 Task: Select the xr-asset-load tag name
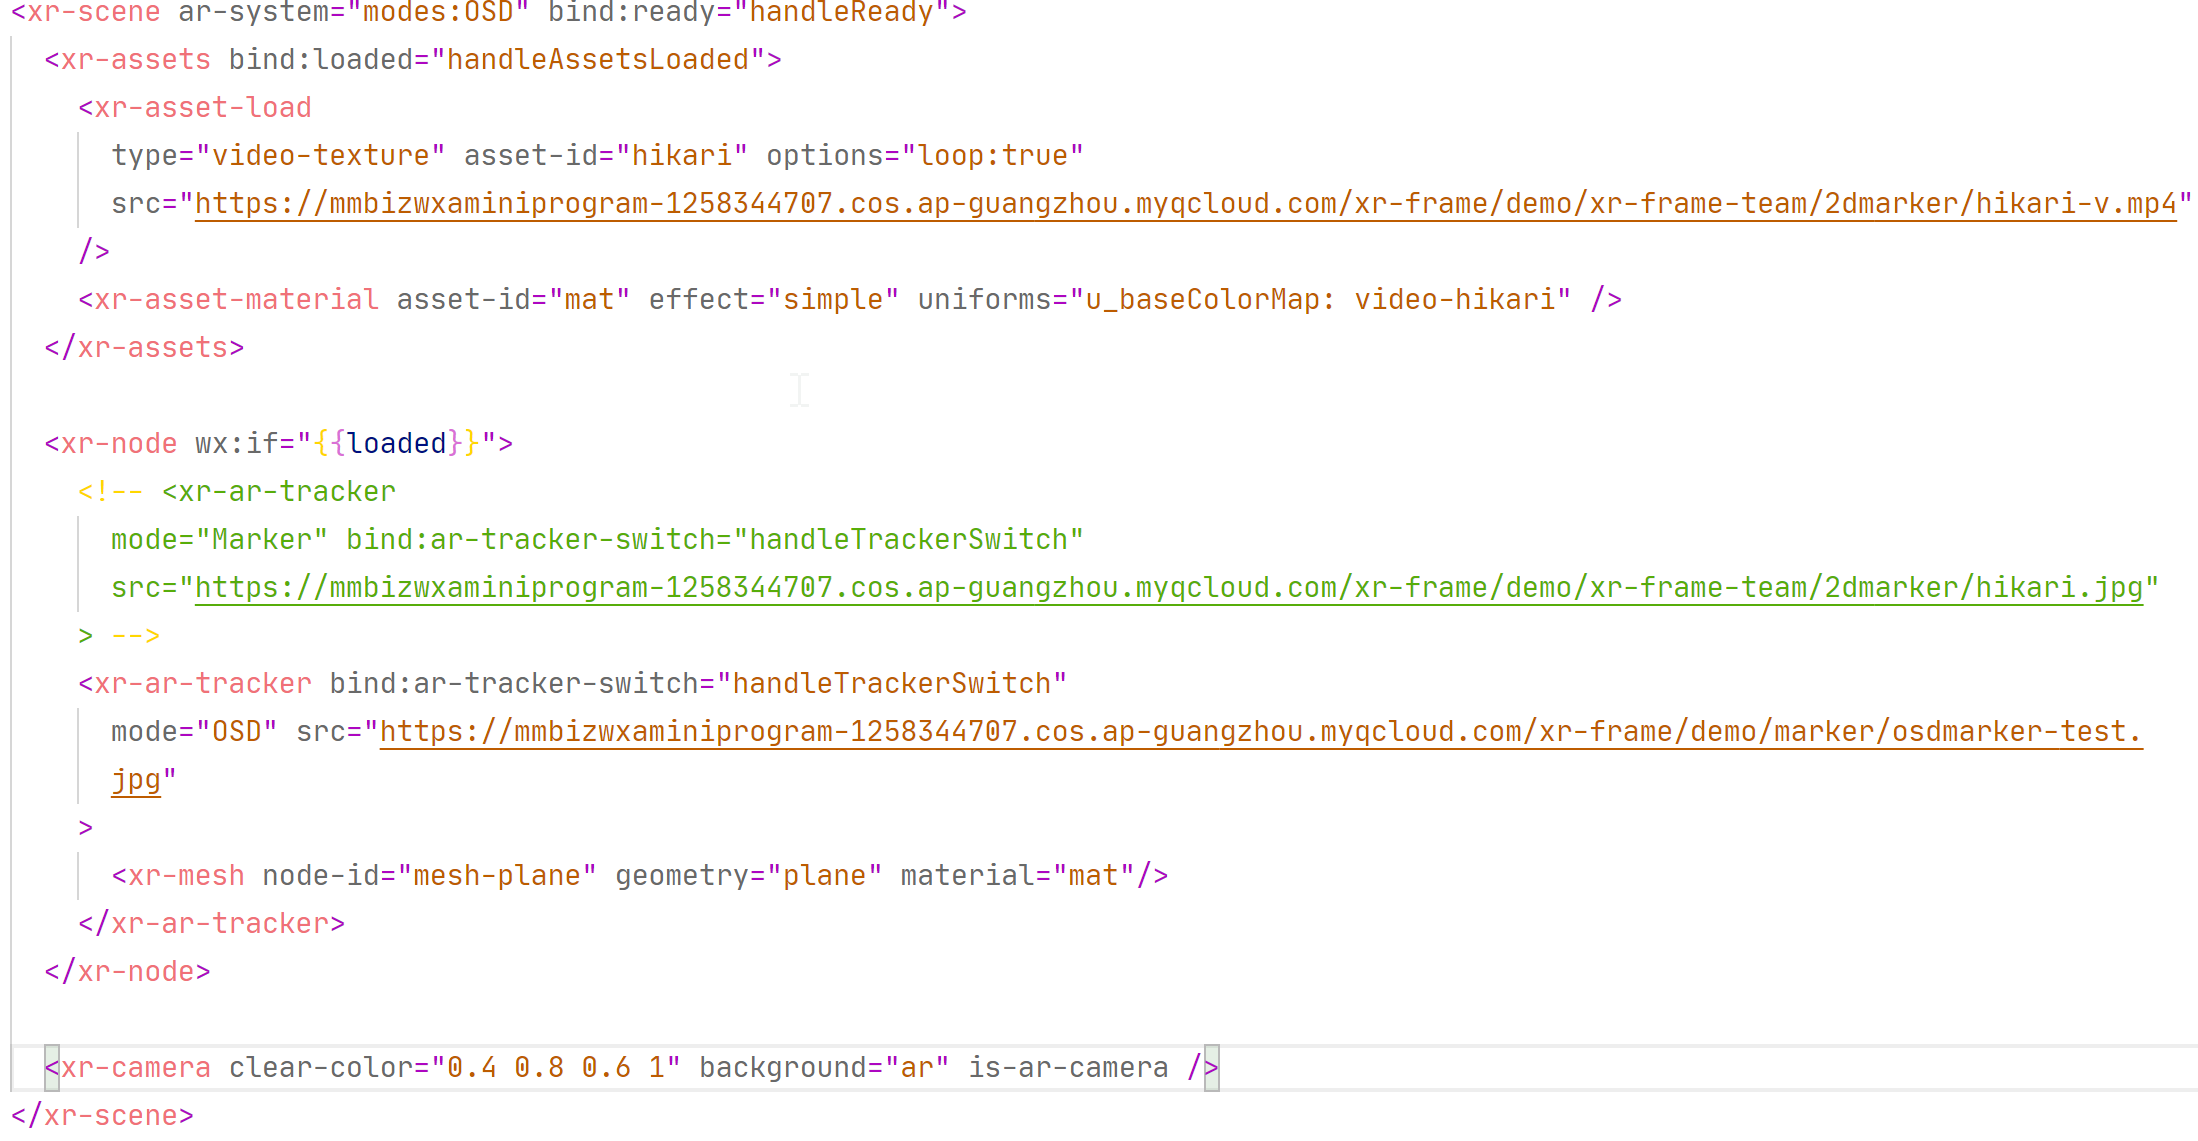pos(203,108)
